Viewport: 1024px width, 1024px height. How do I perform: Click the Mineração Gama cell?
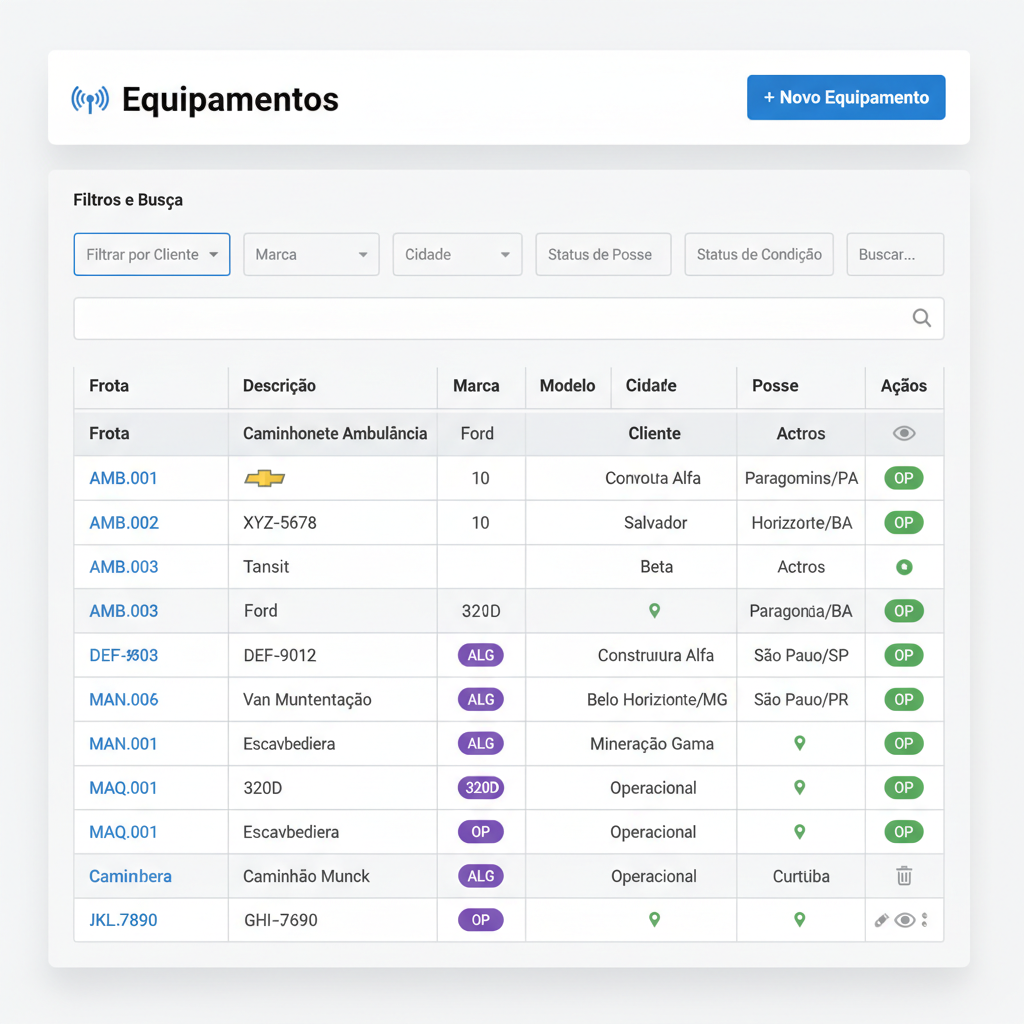pos(652,744)
